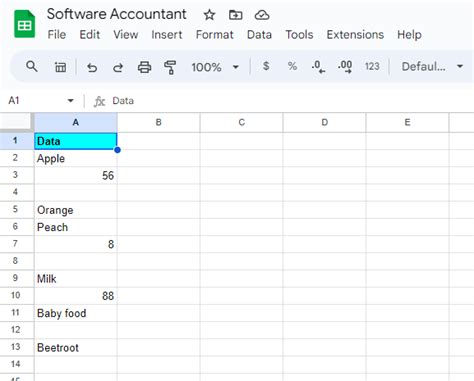The height and width of the screenshot is (381, 474).
Task: Select cell containing Baby food
Action: click(76, 313)
